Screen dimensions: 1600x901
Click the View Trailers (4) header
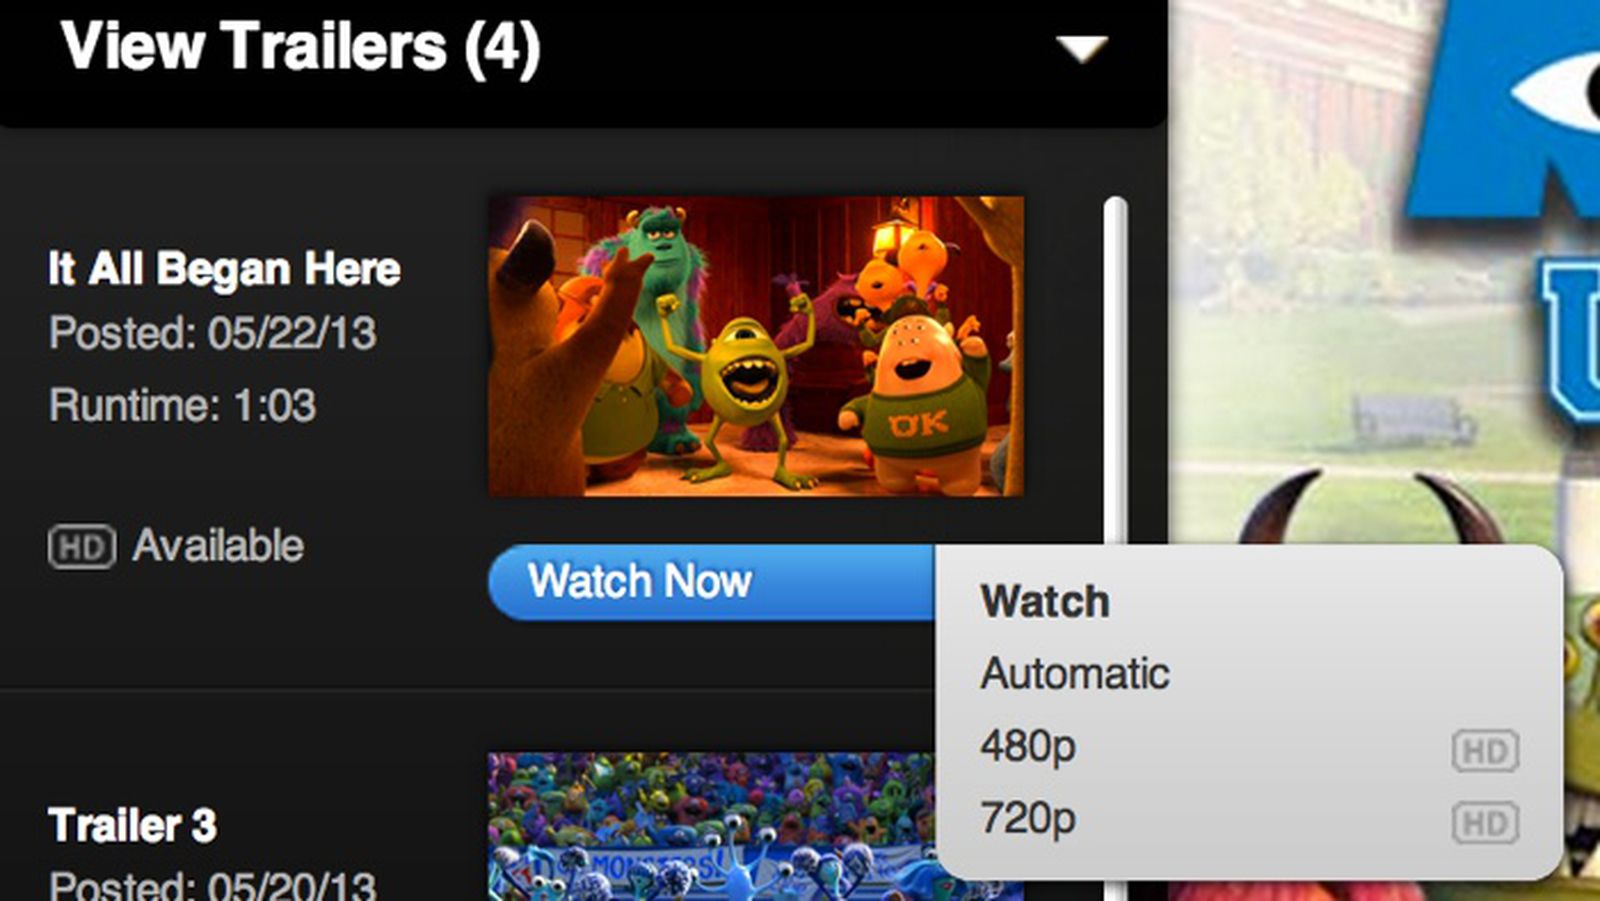click(300, 47)
